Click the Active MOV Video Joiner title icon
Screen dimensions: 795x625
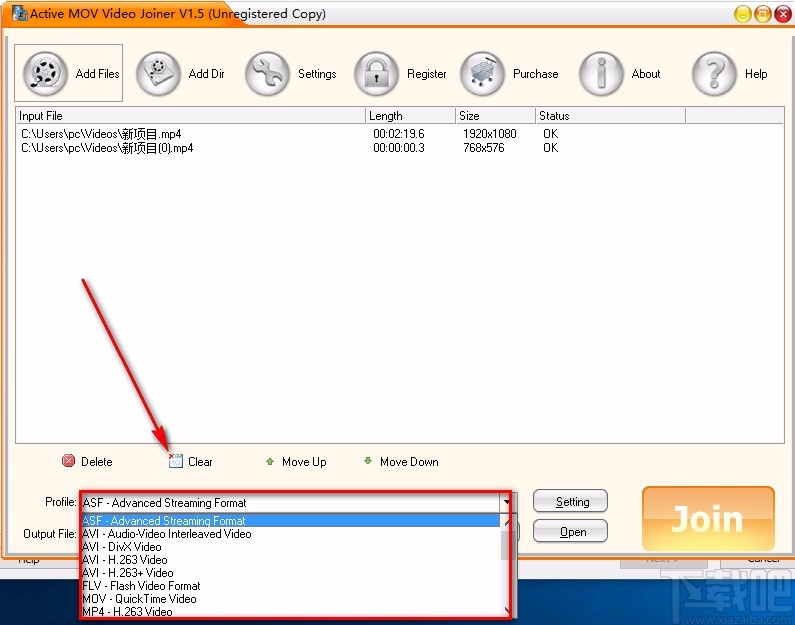pyautogui.click(x=20, y=13)
